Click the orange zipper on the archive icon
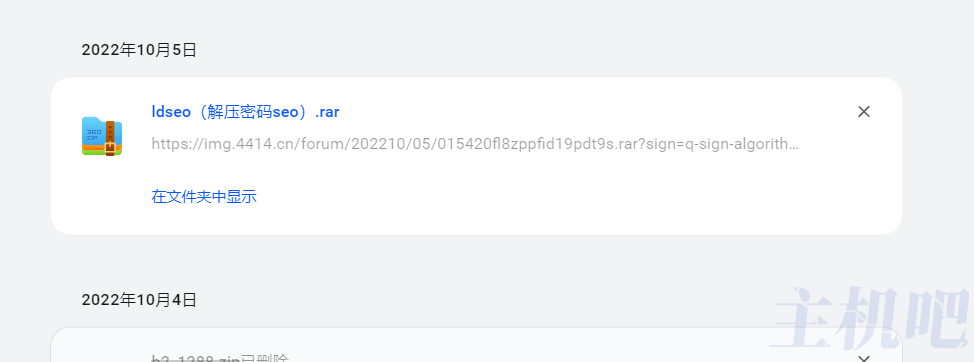 pyautogui.click(x=110, y=138)
